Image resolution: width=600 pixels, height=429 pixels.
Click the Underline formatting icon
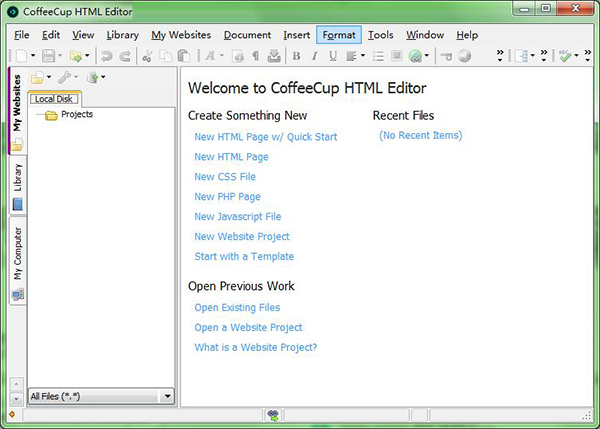pos(332,56)
